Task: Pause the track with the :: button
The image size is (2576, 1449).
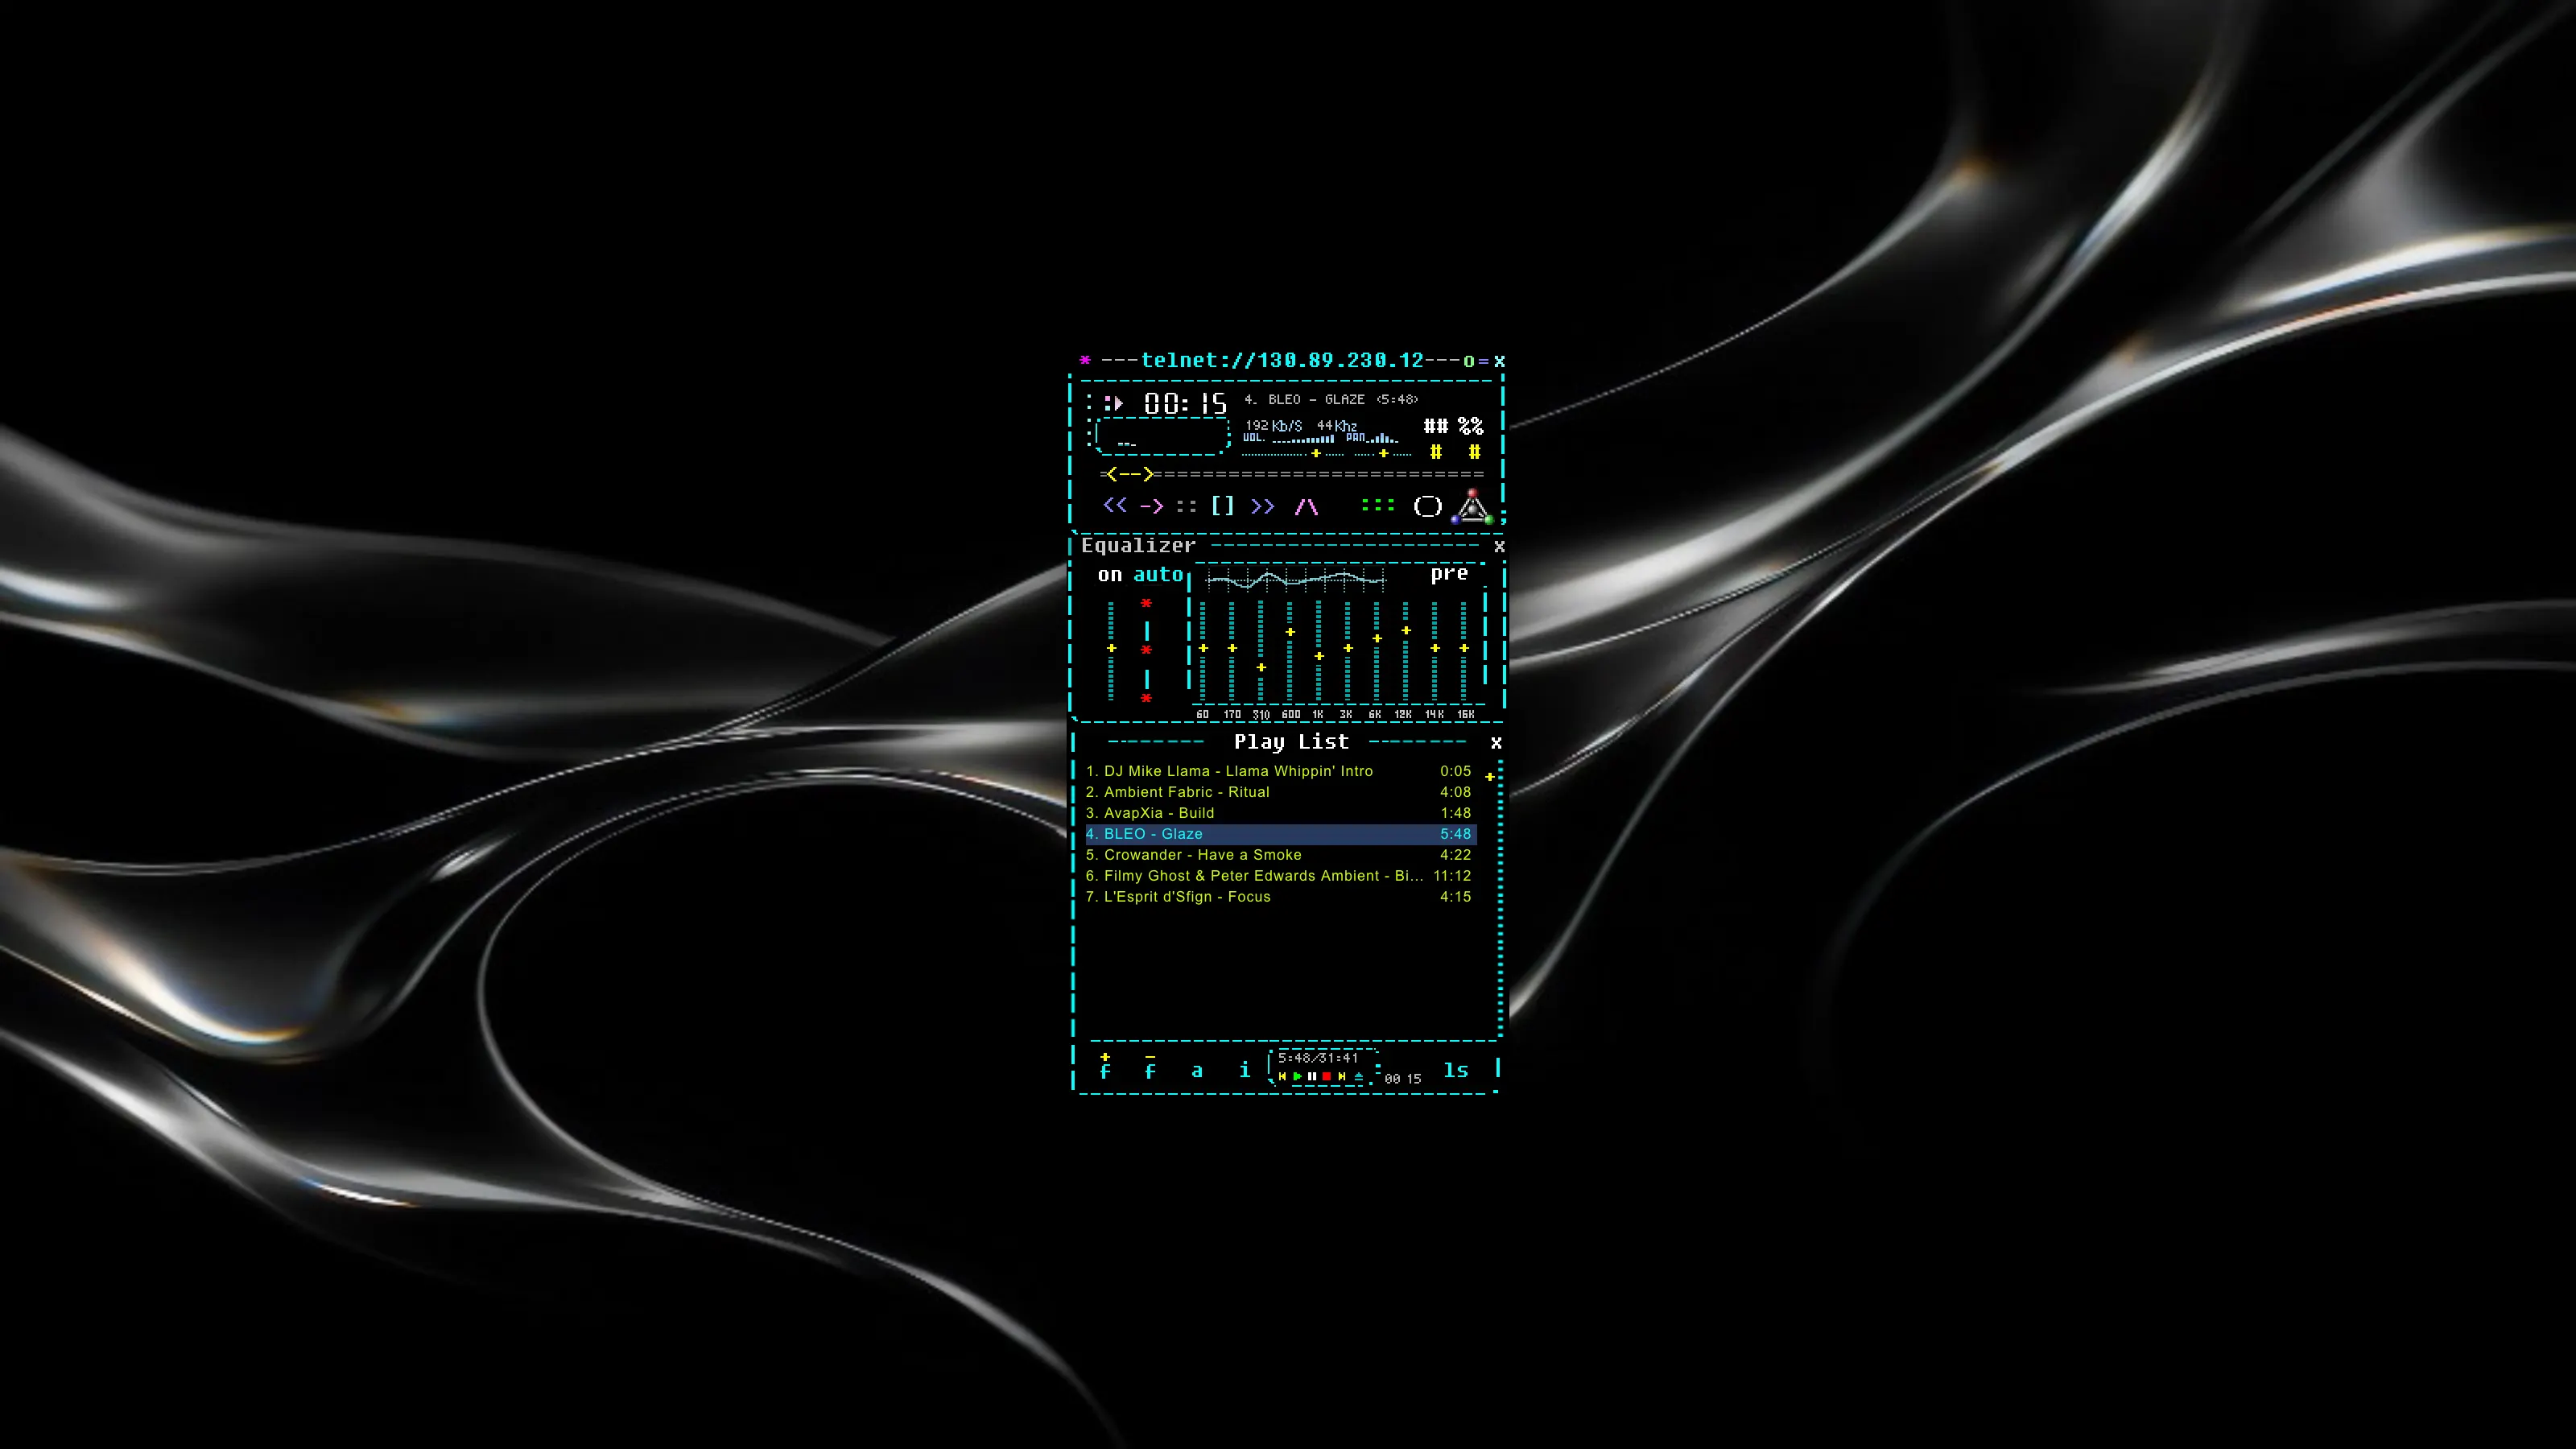Action: tap(1186, 506)
